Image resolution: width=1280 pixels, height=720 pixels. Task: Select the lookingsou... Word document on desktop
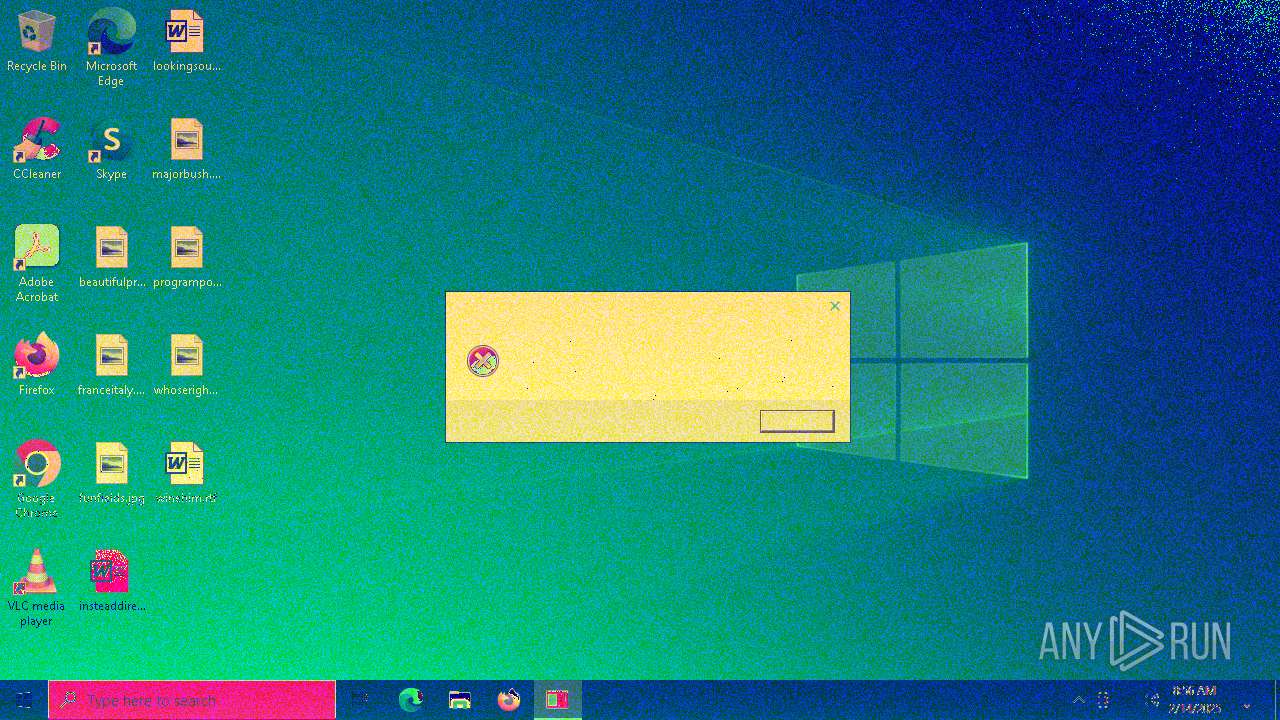(186, 42)
